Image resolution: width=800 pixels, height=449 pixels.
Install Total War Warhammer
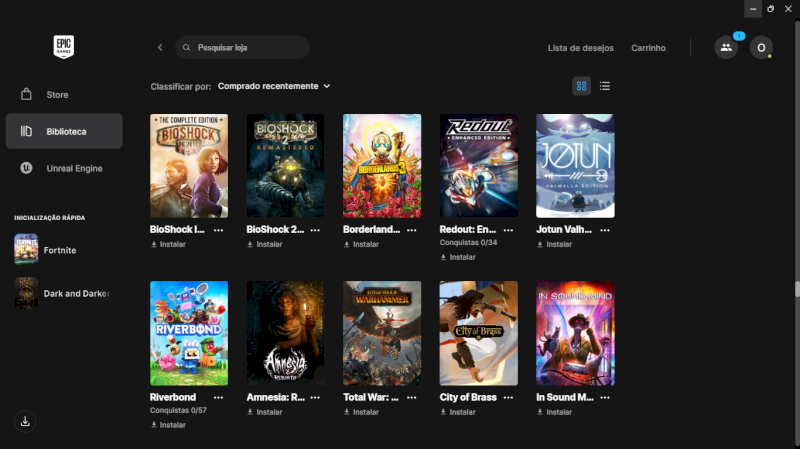(x=361, y=412)
